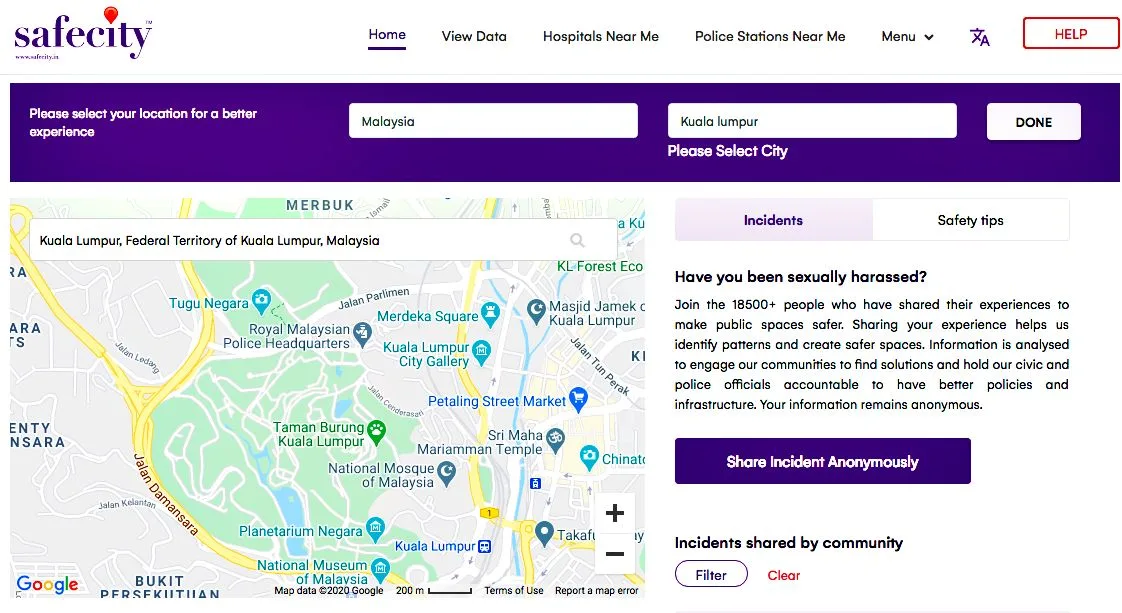Zoom in on the map
The image size is (1122, 613).
614,514
